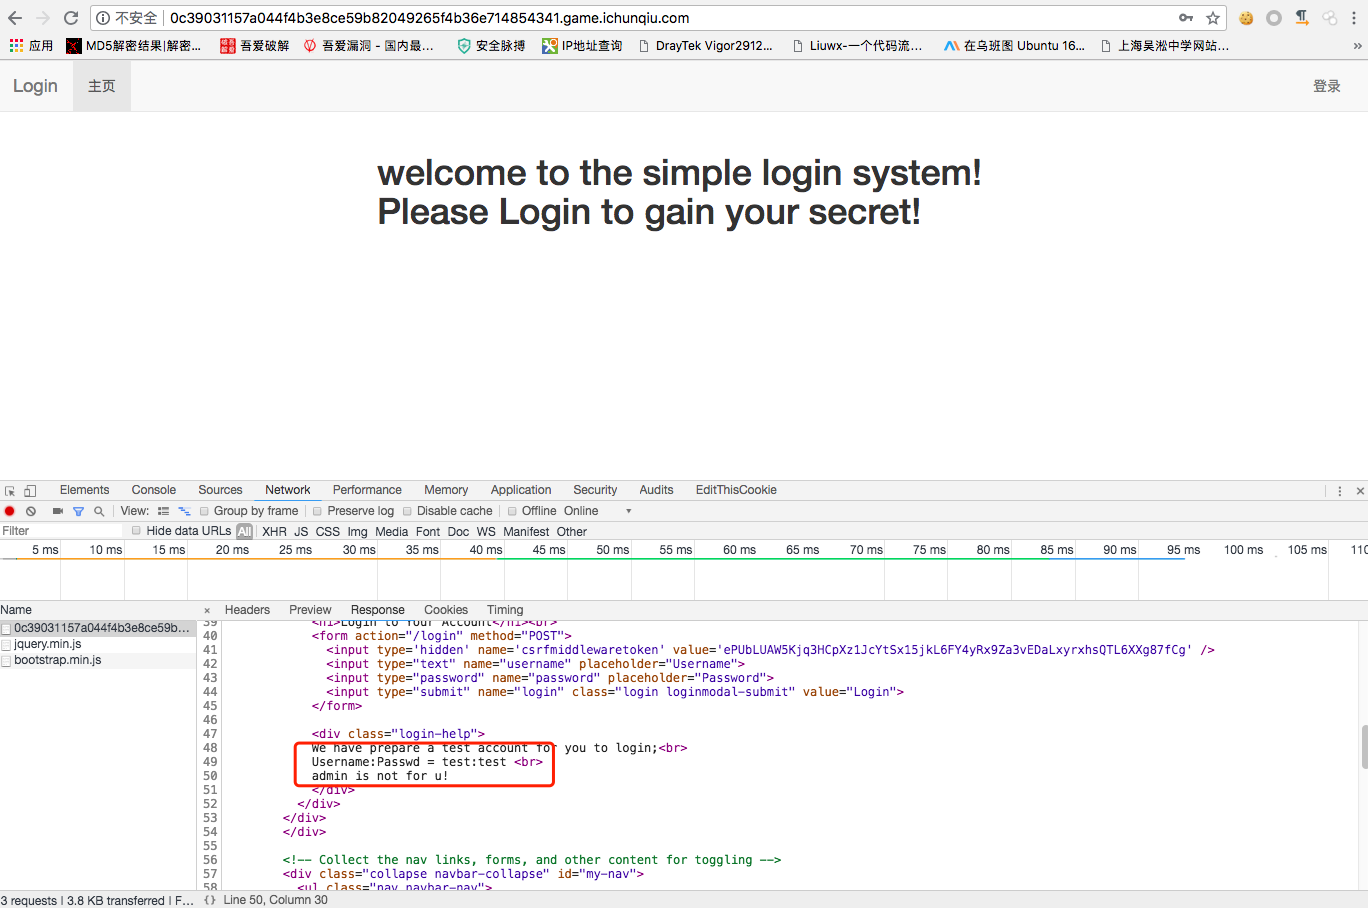Image resolution: width=1368 pixels, height=908 pixels.
Task: Close the DevTools panel
Action: (x=1360, y=491)
